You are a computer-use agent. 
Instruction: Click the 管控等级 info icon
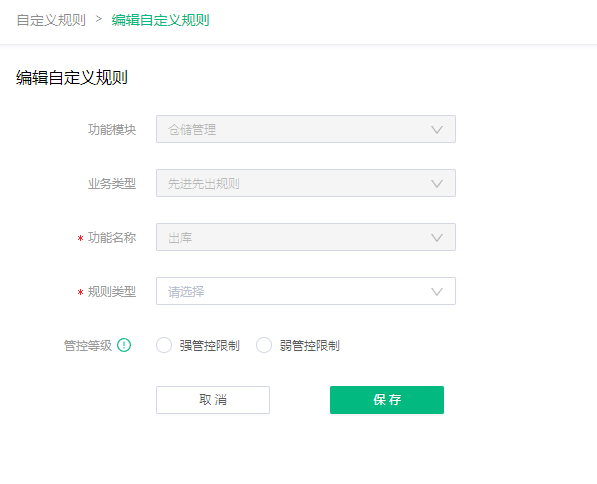[x=124, y=345]
